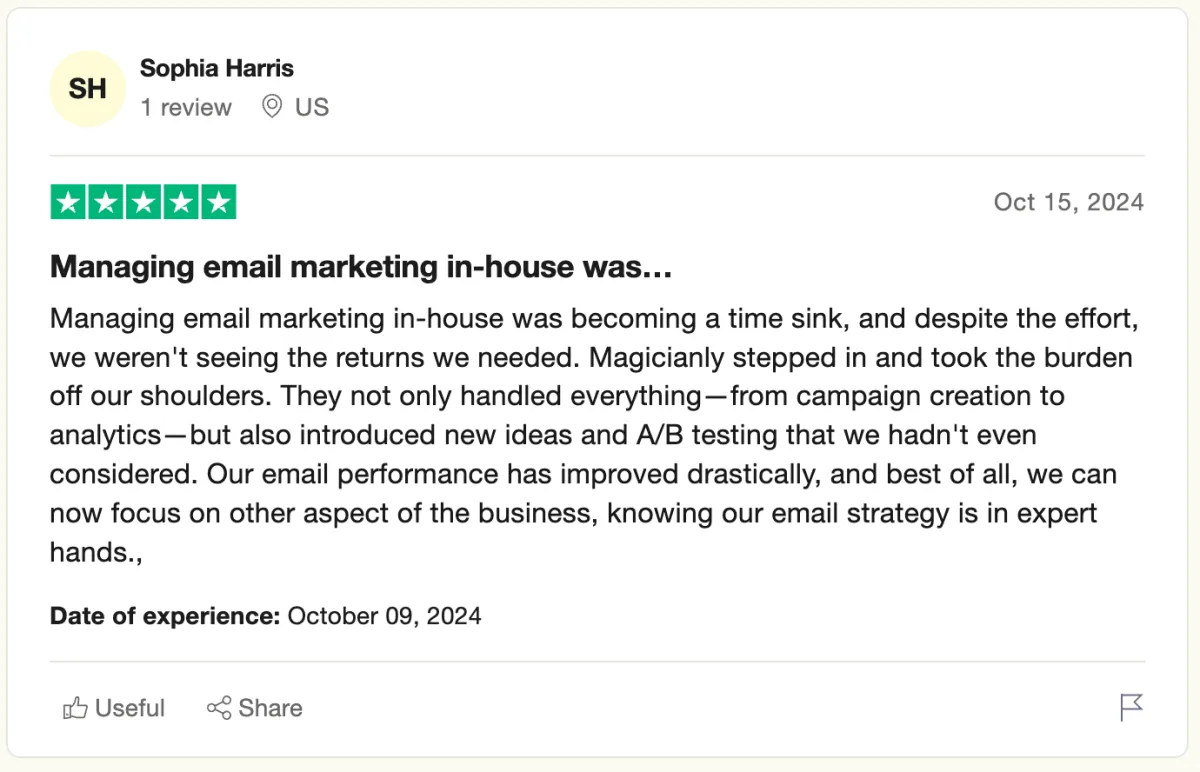Click the "1 review" count text

[186, 107]
